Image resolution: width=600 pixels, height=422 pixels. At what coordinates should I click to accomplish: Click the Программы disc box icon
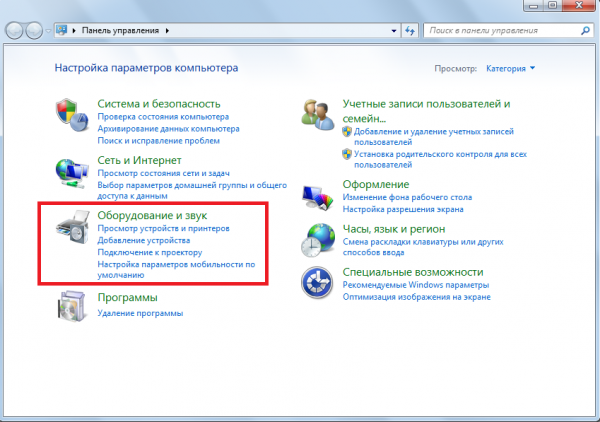click(71, 306)
